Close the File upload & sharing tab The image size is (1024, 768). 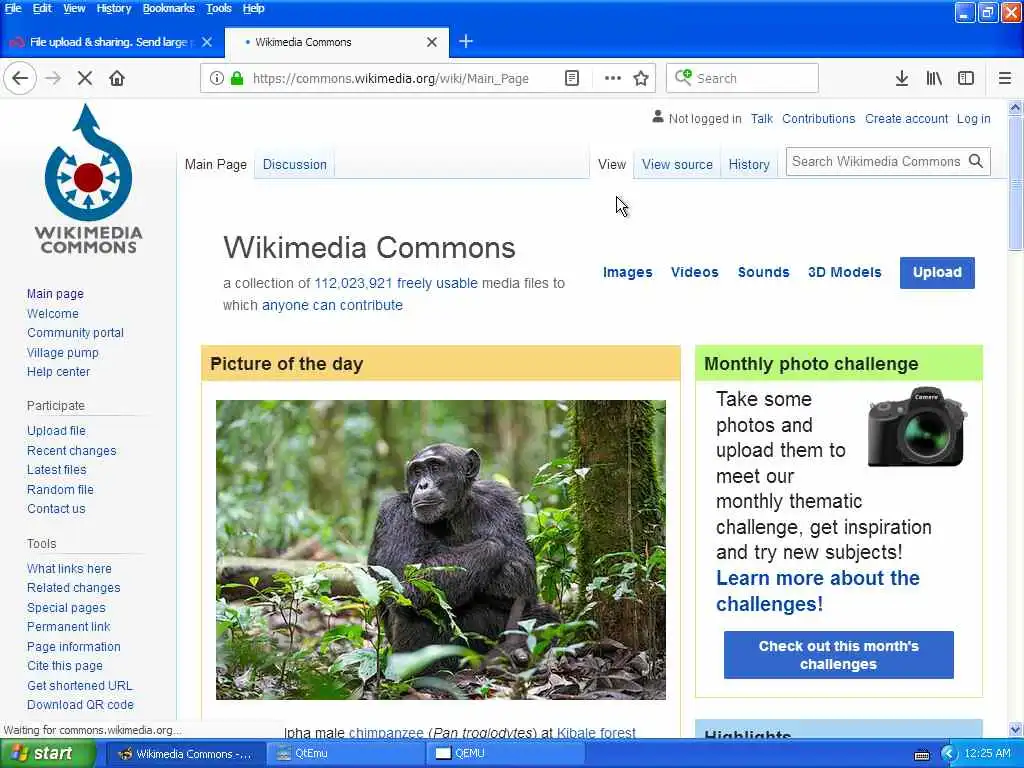(x=207, y=42)
